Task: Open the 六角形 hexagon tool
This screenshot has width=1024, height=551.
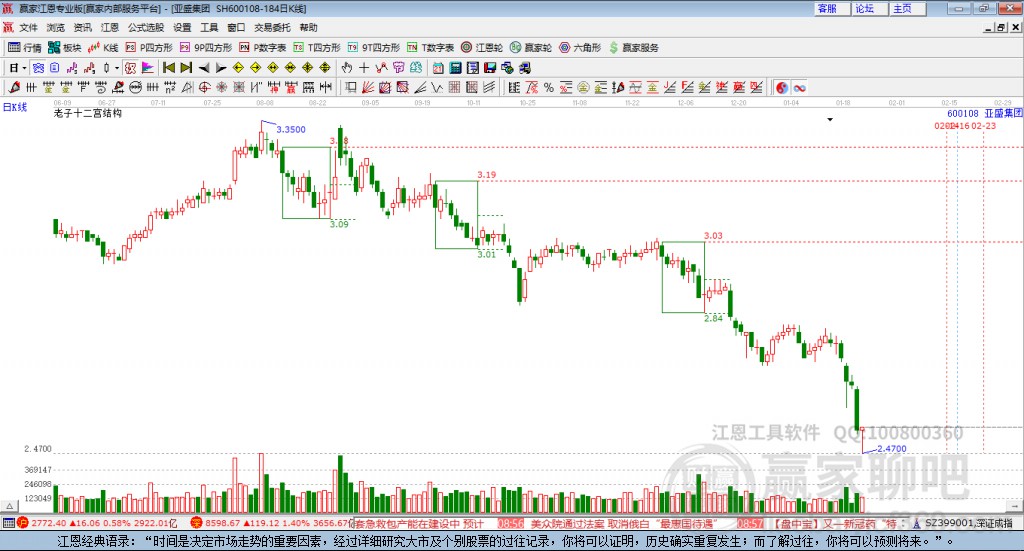Action: tap(580, 48)
